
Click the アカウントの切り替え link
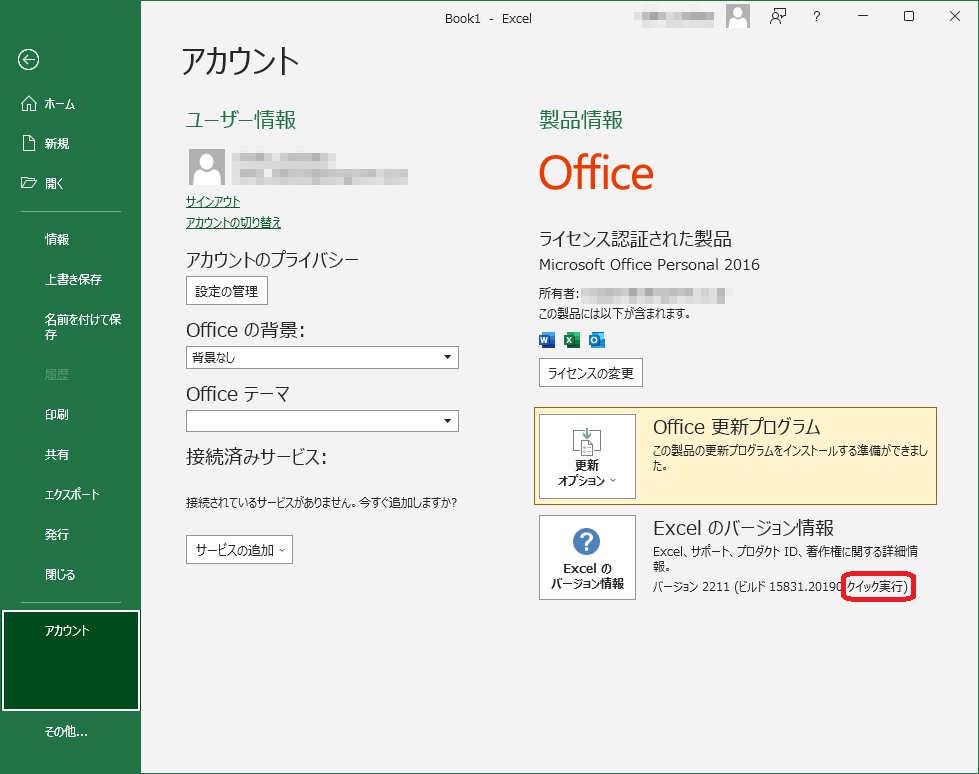click(x=233, y=223)
